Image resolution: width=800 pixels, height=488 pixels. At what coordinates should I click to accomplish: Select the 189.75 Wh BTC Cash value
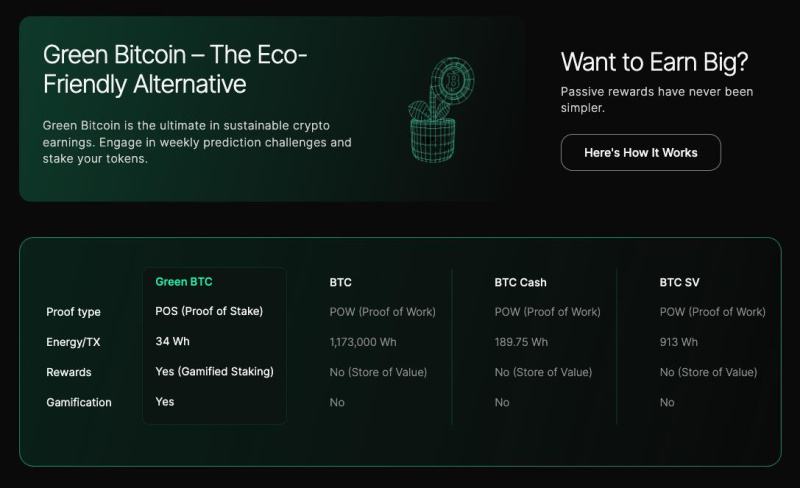click(x=521, y=342)
